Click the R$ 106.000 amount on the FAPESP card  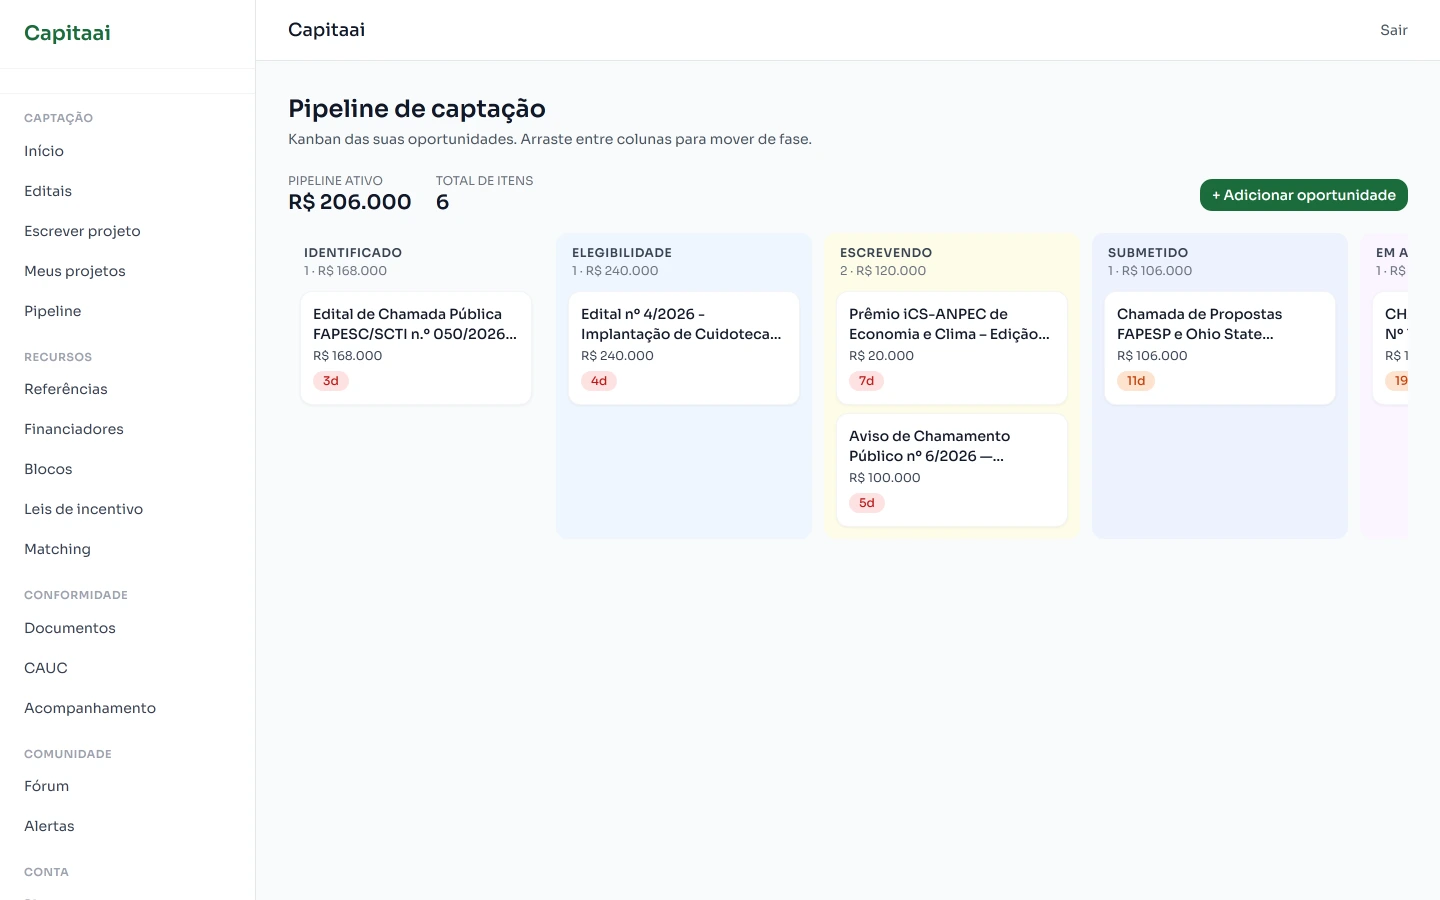1152,356
